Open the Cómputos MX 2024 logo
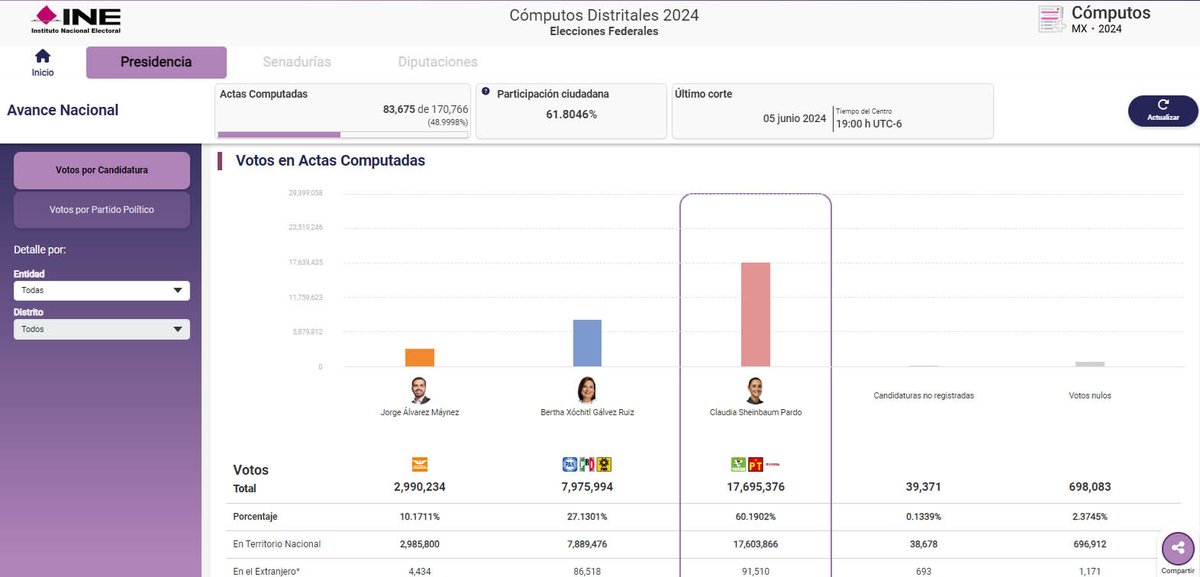The width and height of the screenshot is (1200, 577). click(1094, 20)
